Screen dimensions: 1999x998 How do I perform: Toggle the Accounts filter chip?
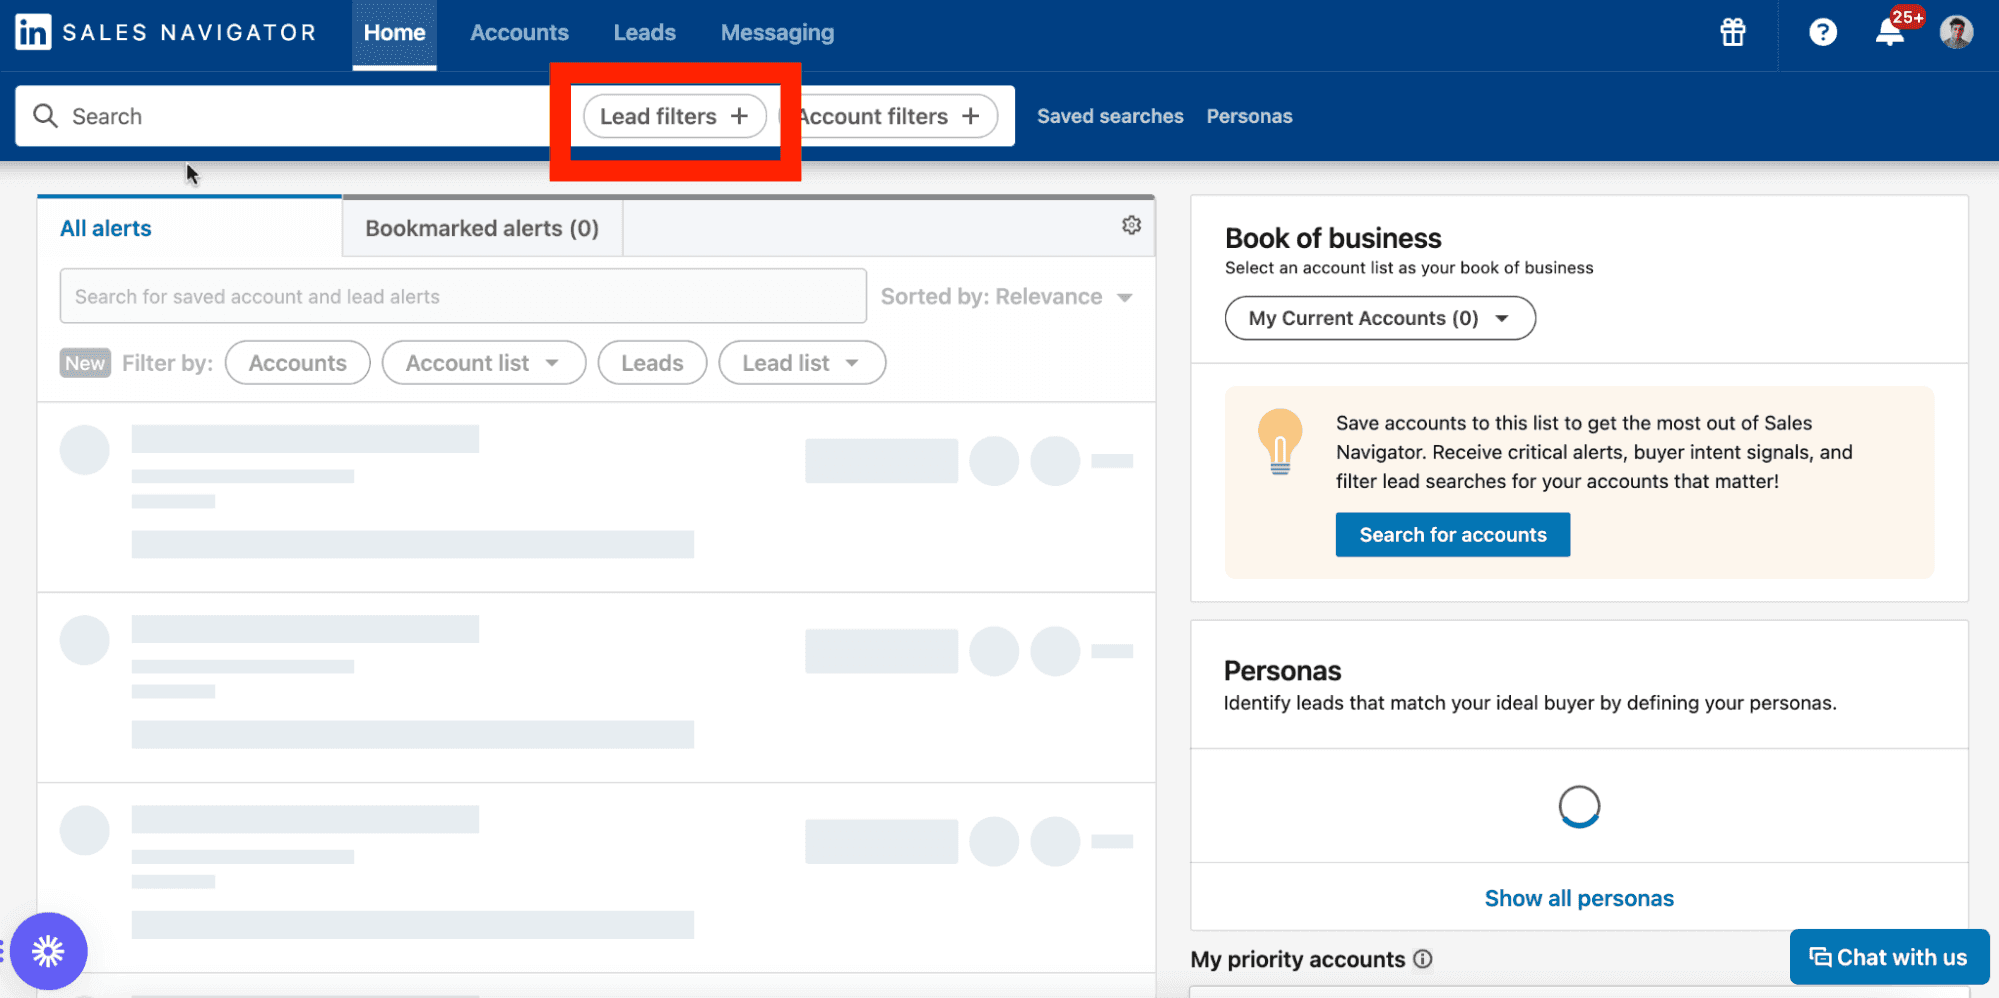[x=297, y=362]
